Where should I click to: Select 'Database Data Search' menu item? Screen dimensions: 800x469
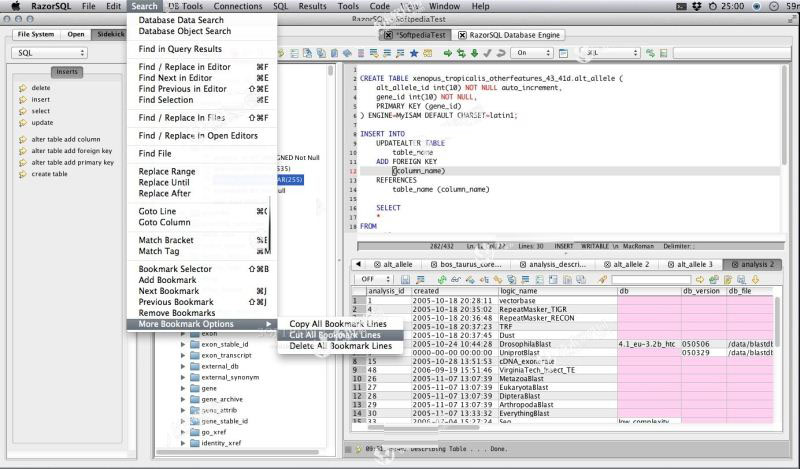coord(202,20)
